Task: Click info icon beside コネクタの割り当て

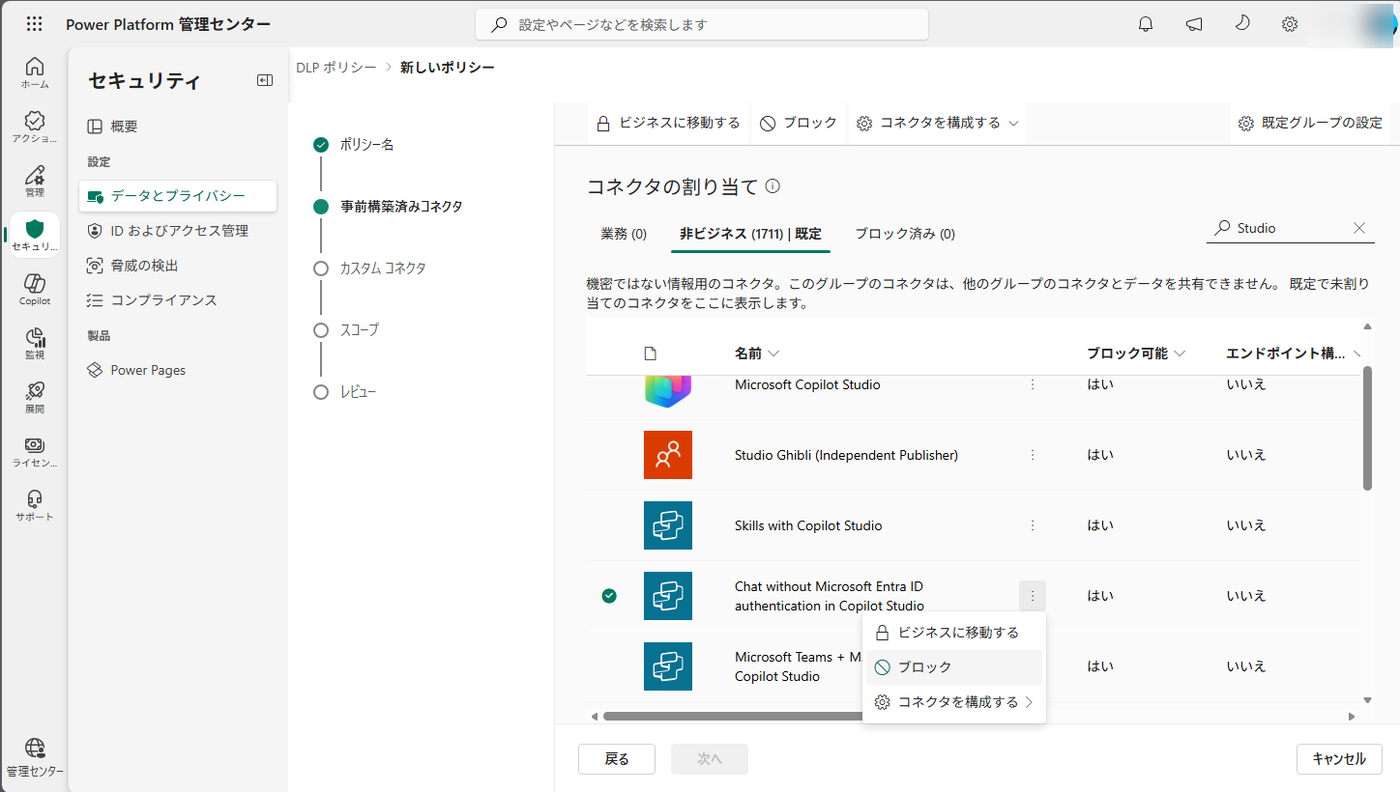Action: pyautogui.click(x=772, y=186)
